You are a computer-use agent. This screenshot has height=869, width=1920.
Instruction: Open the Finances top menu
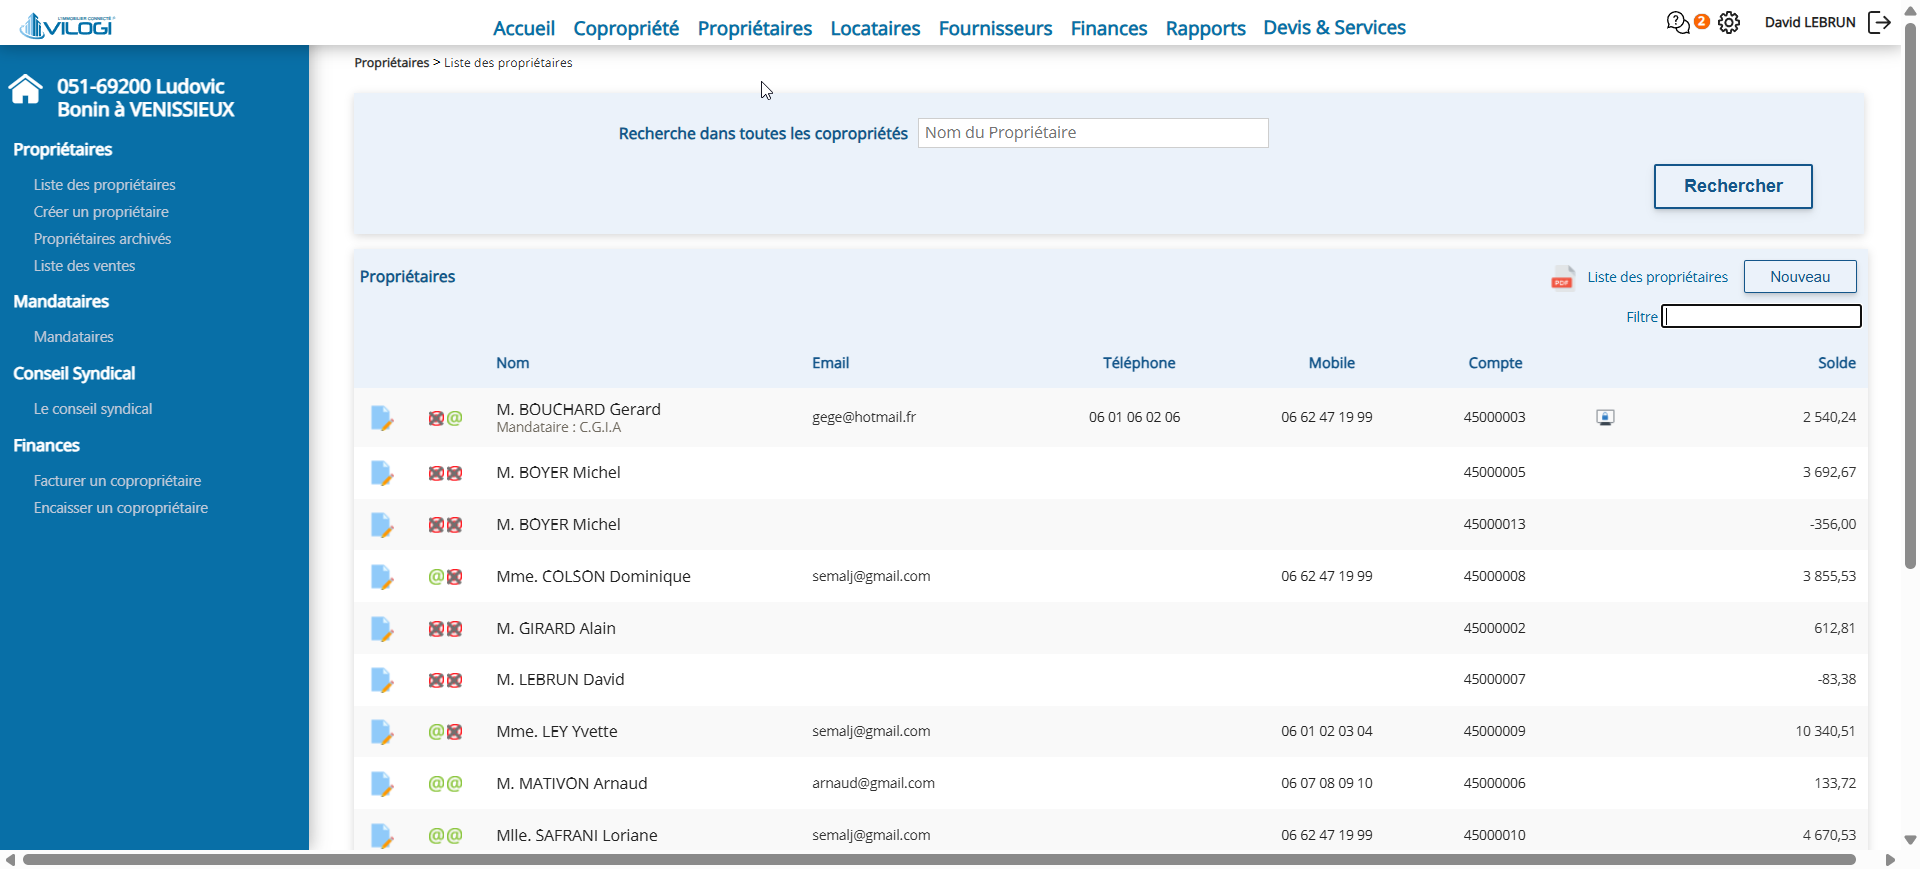(x=1109, y=28)
